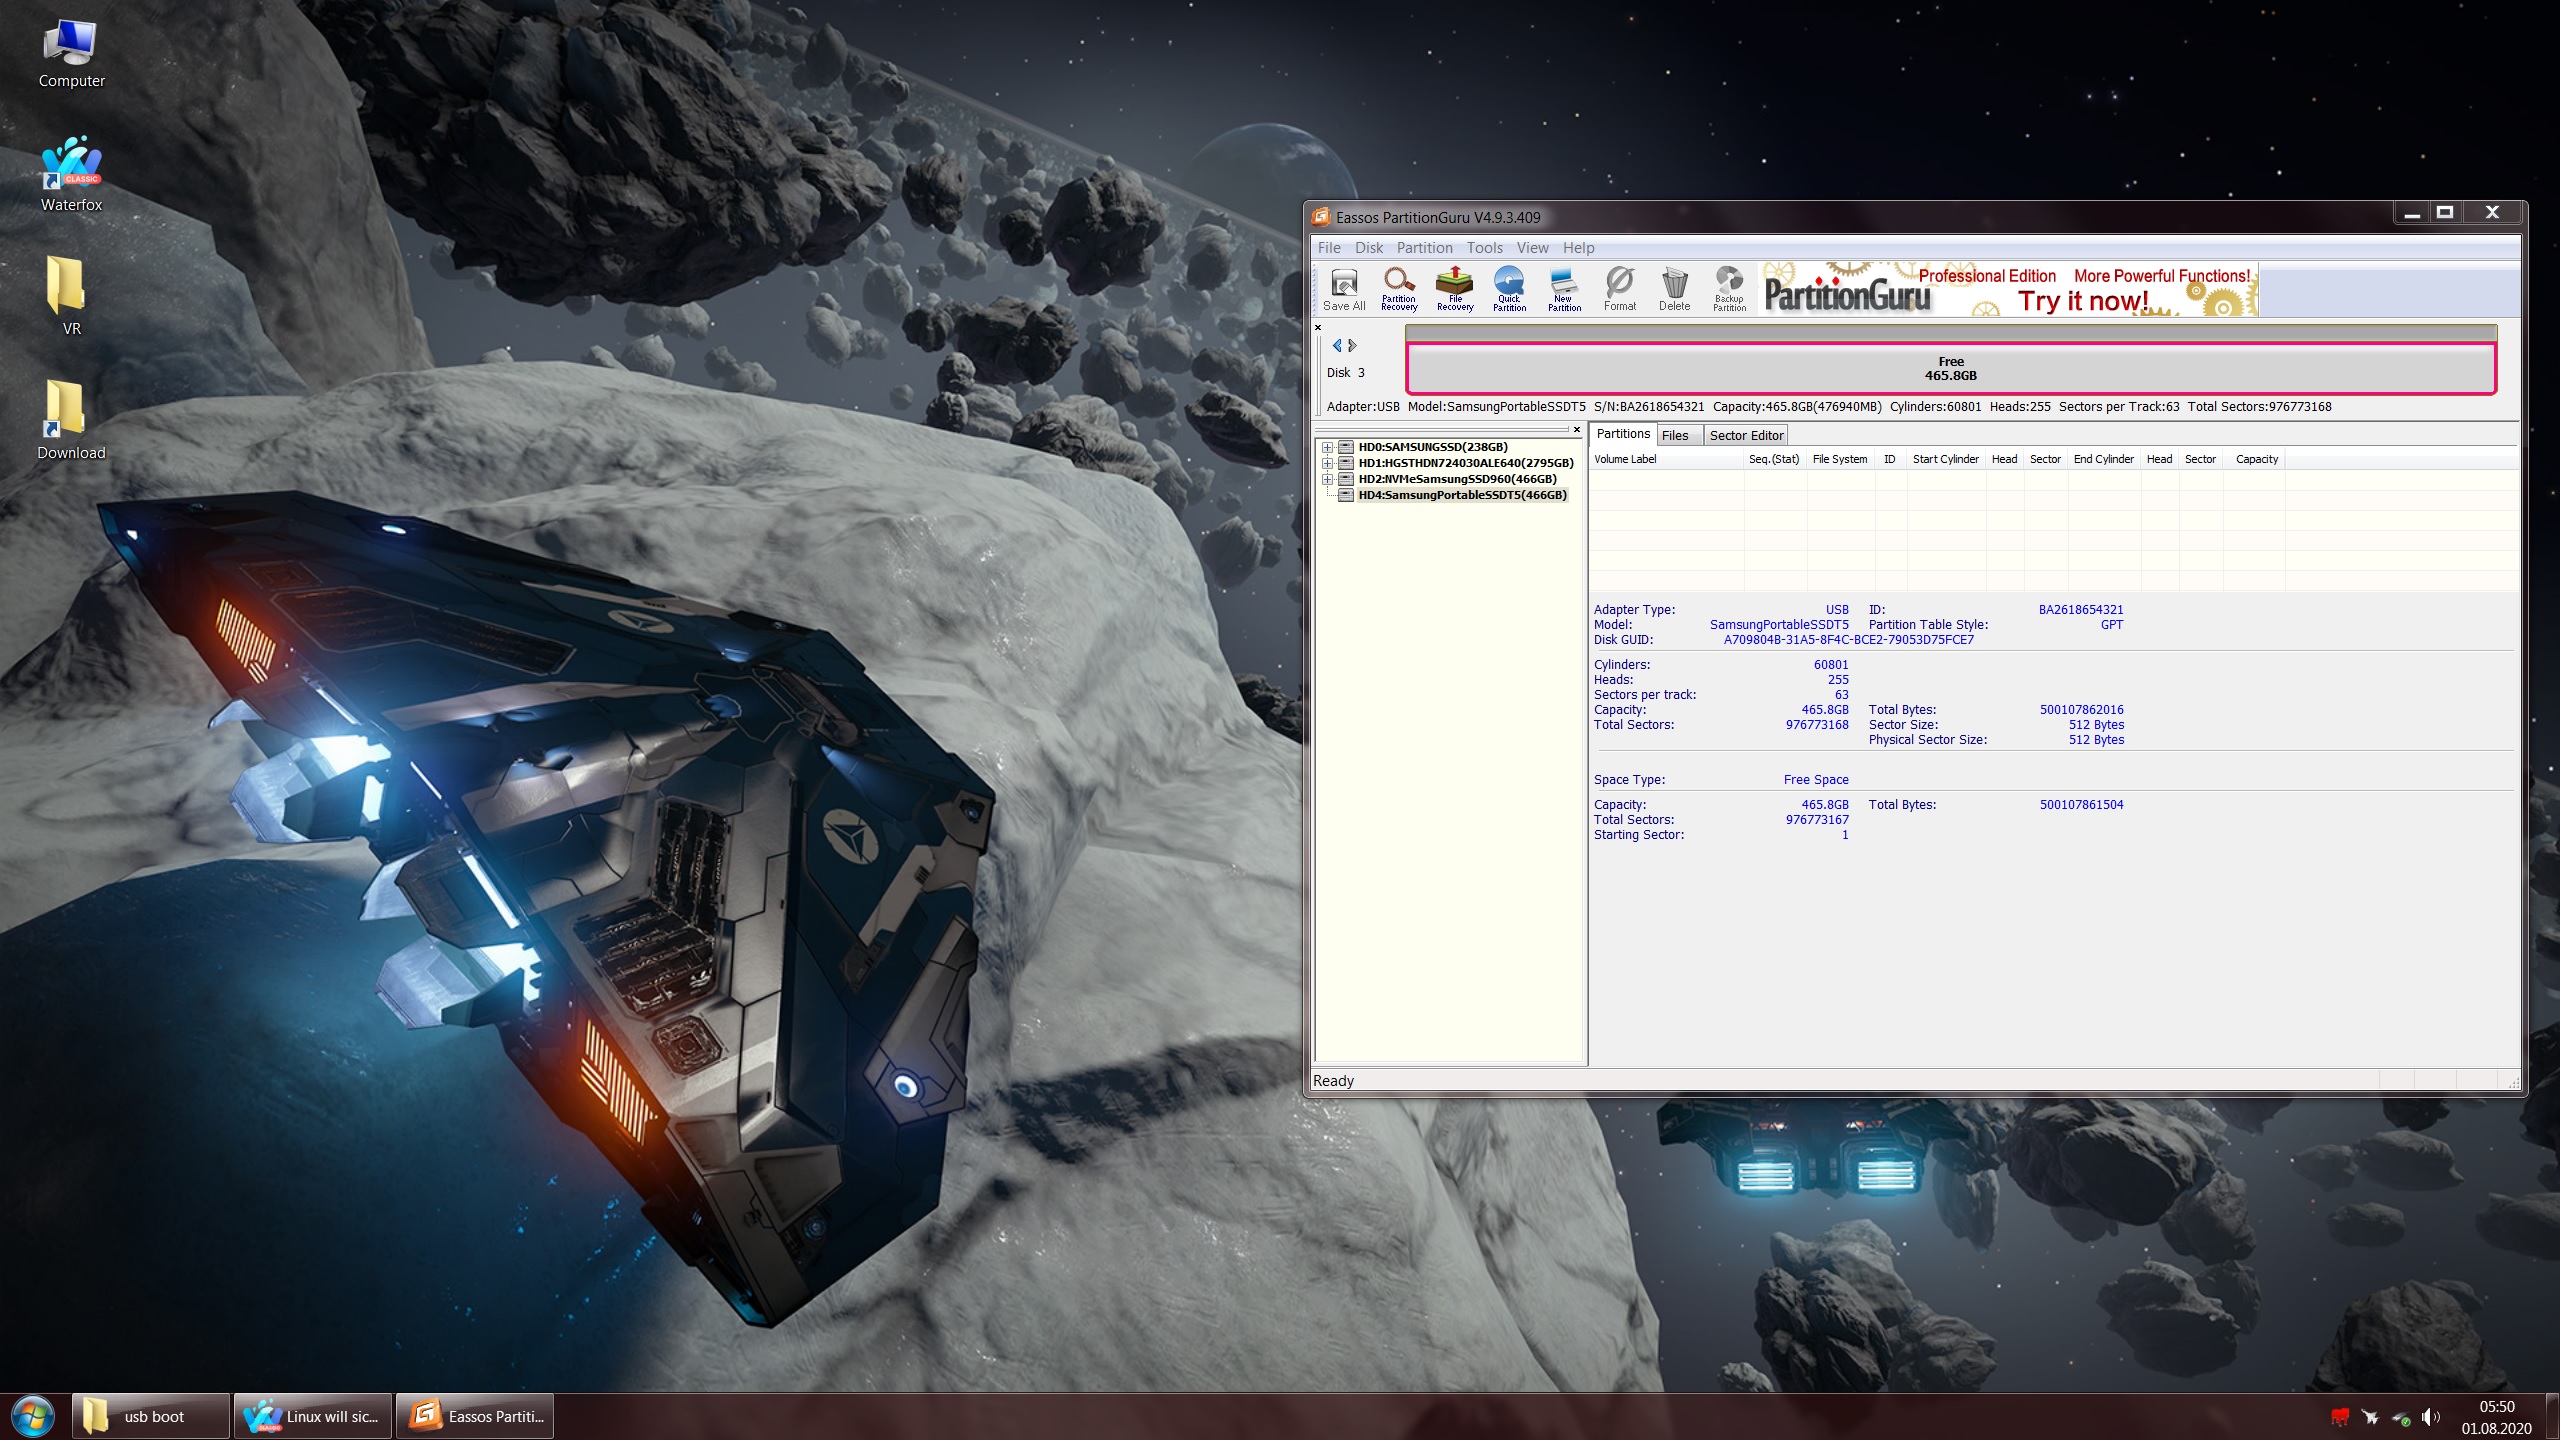This screenshot has width=2560, height=1440.
Task: Click the Backup Partition icon
Action: pyautogui.click(x=1729, y=289)
